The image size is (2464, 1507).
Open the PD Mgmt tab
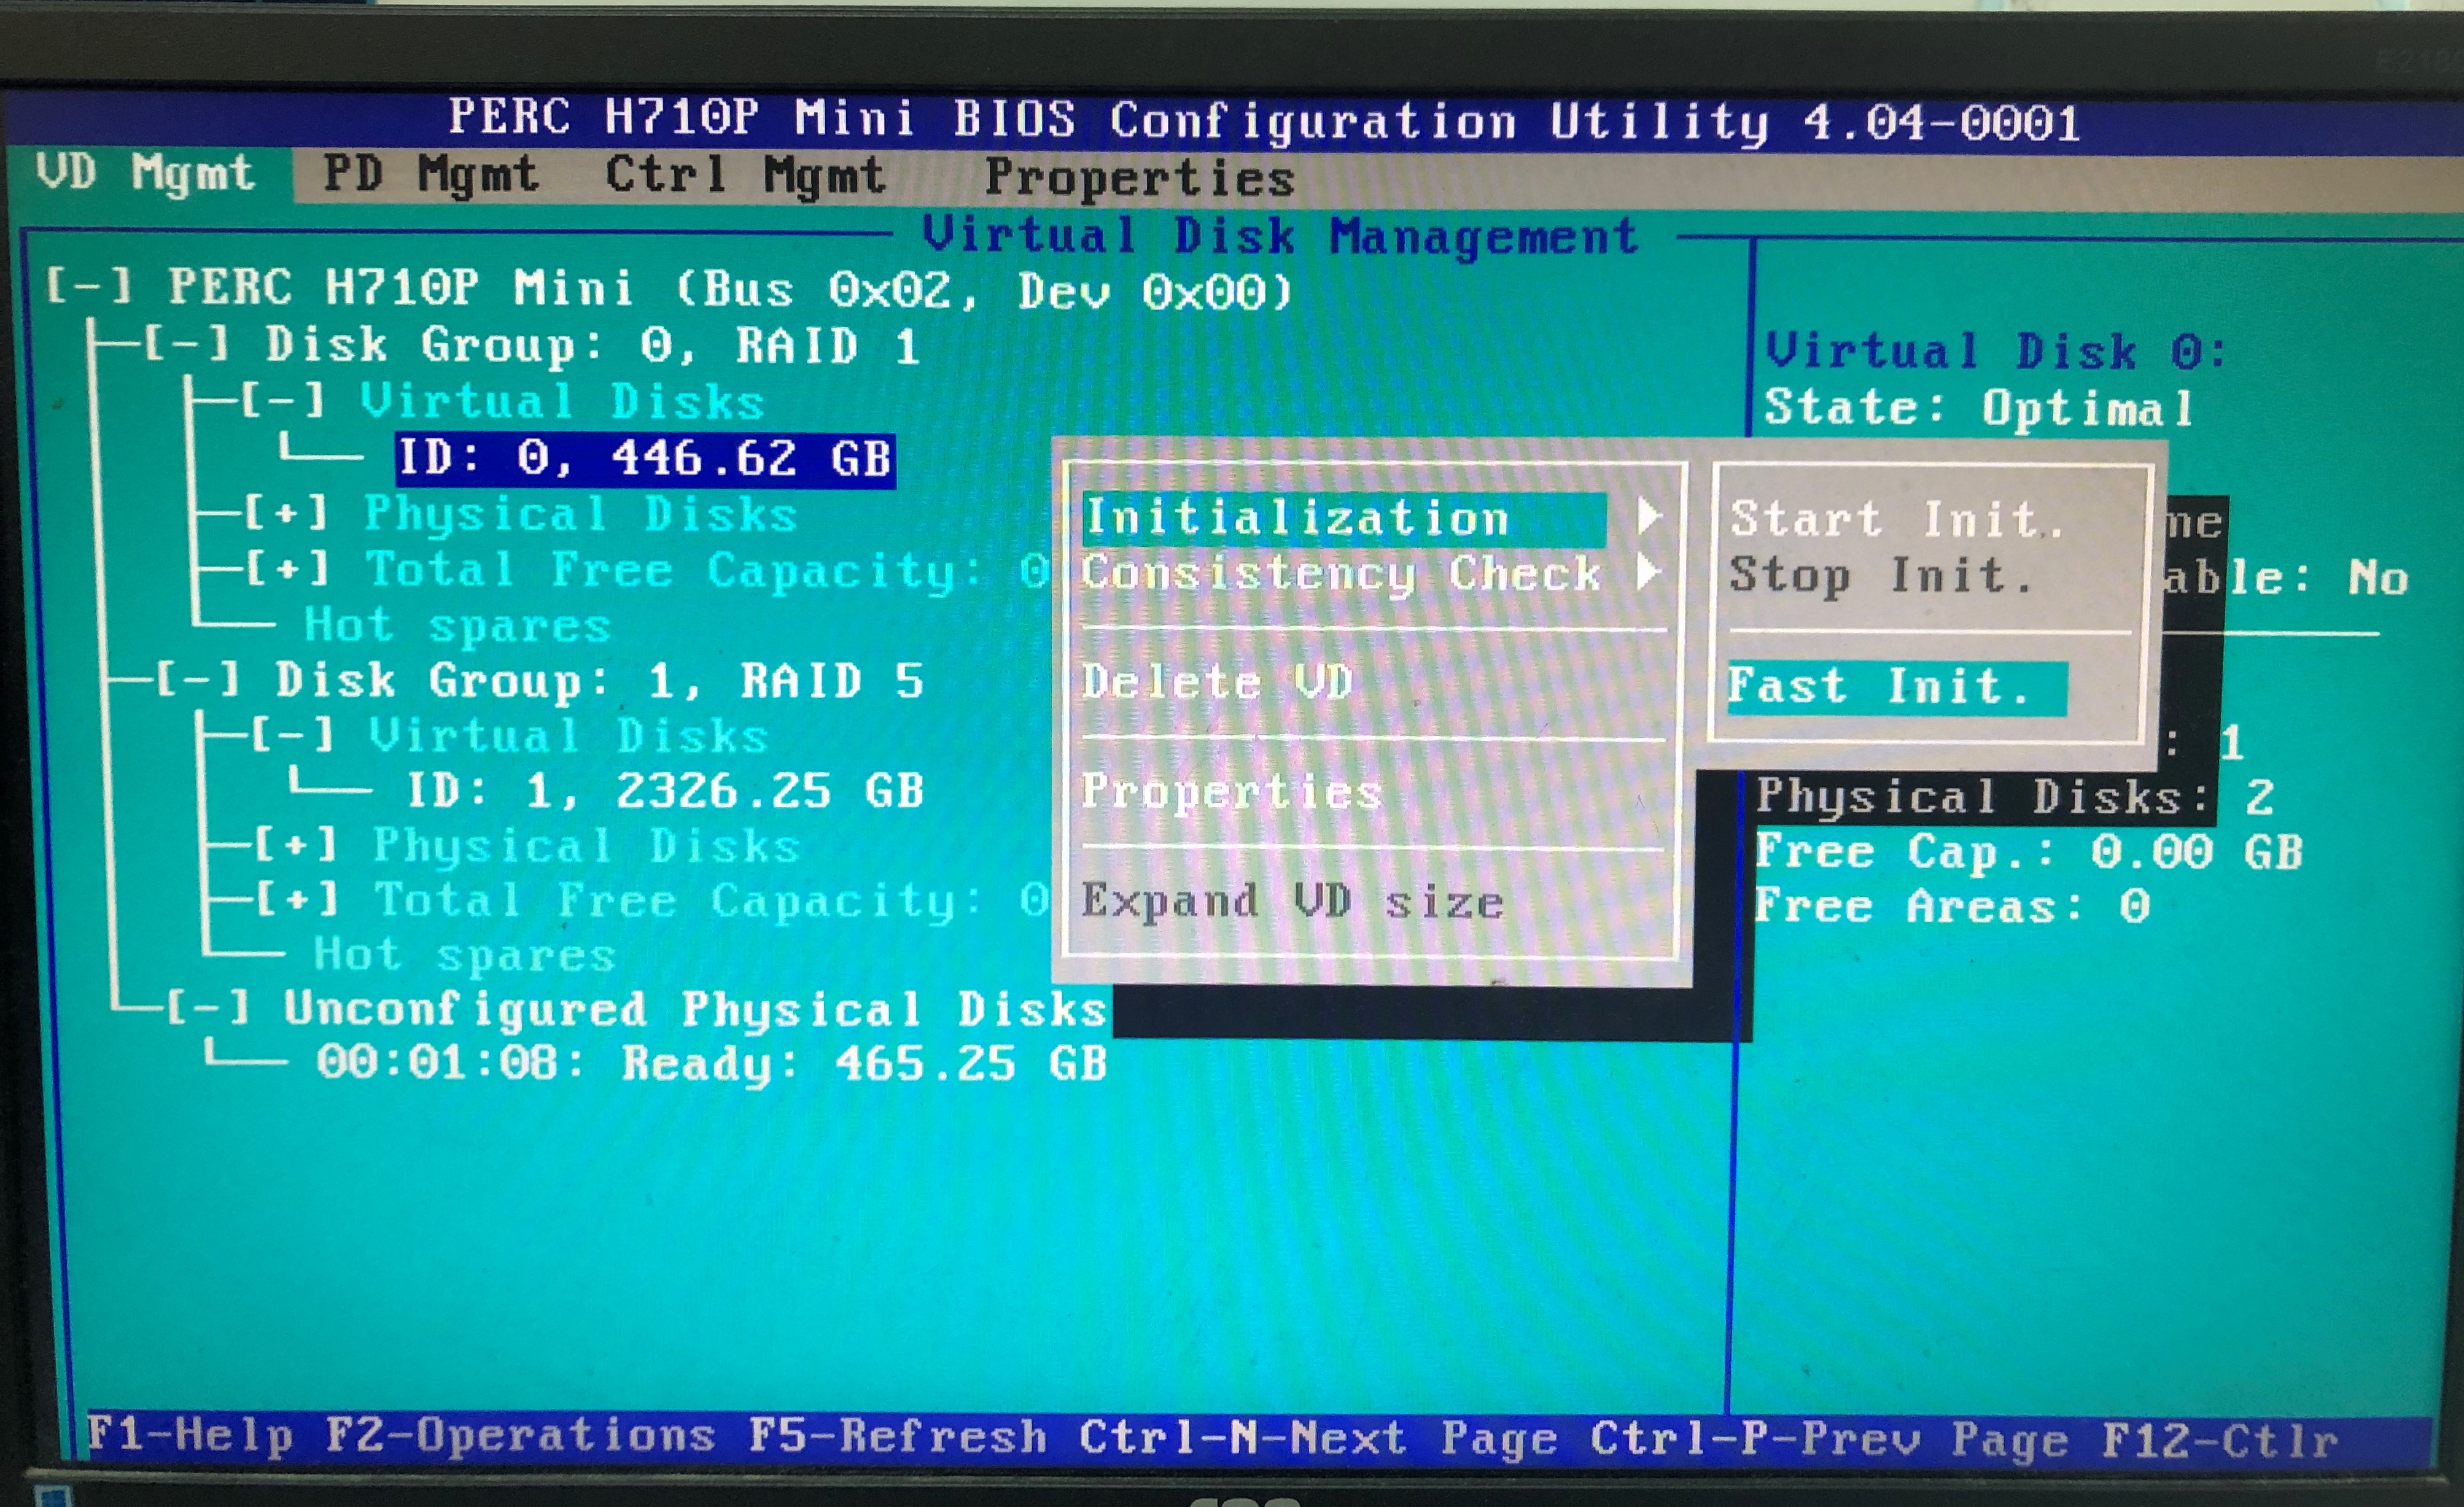(x=431, y=176)
